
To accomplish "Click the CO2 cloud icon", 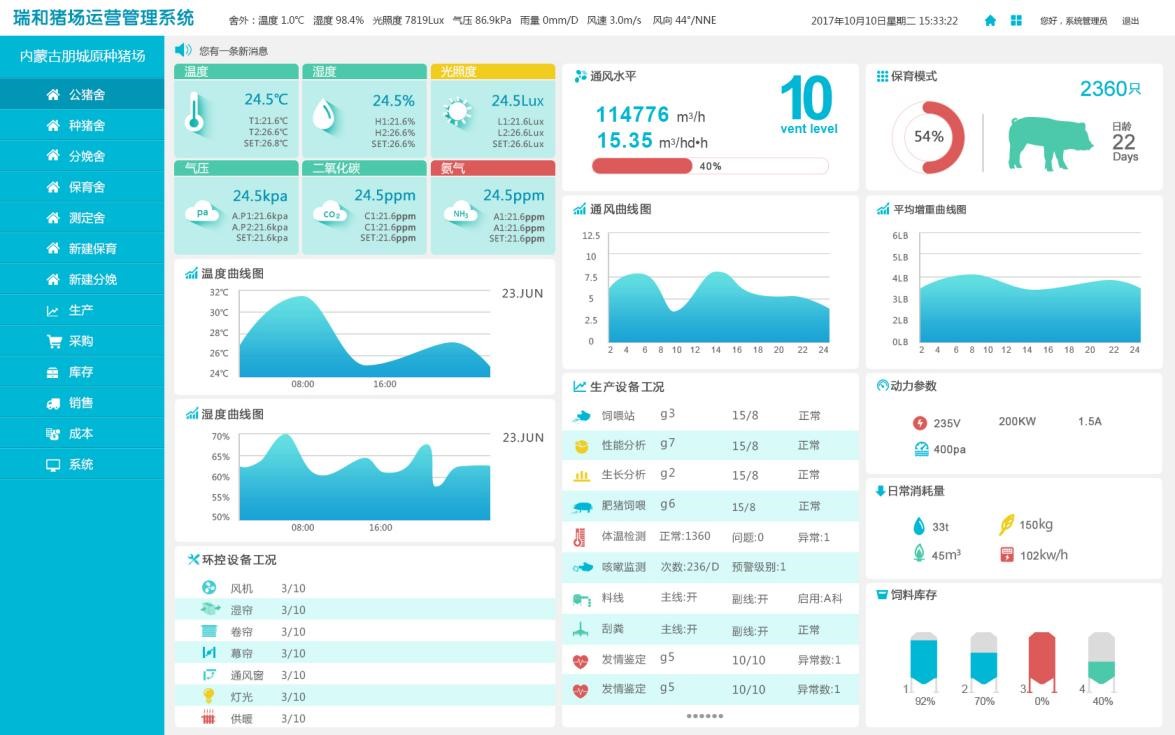I will coord(330,213).
